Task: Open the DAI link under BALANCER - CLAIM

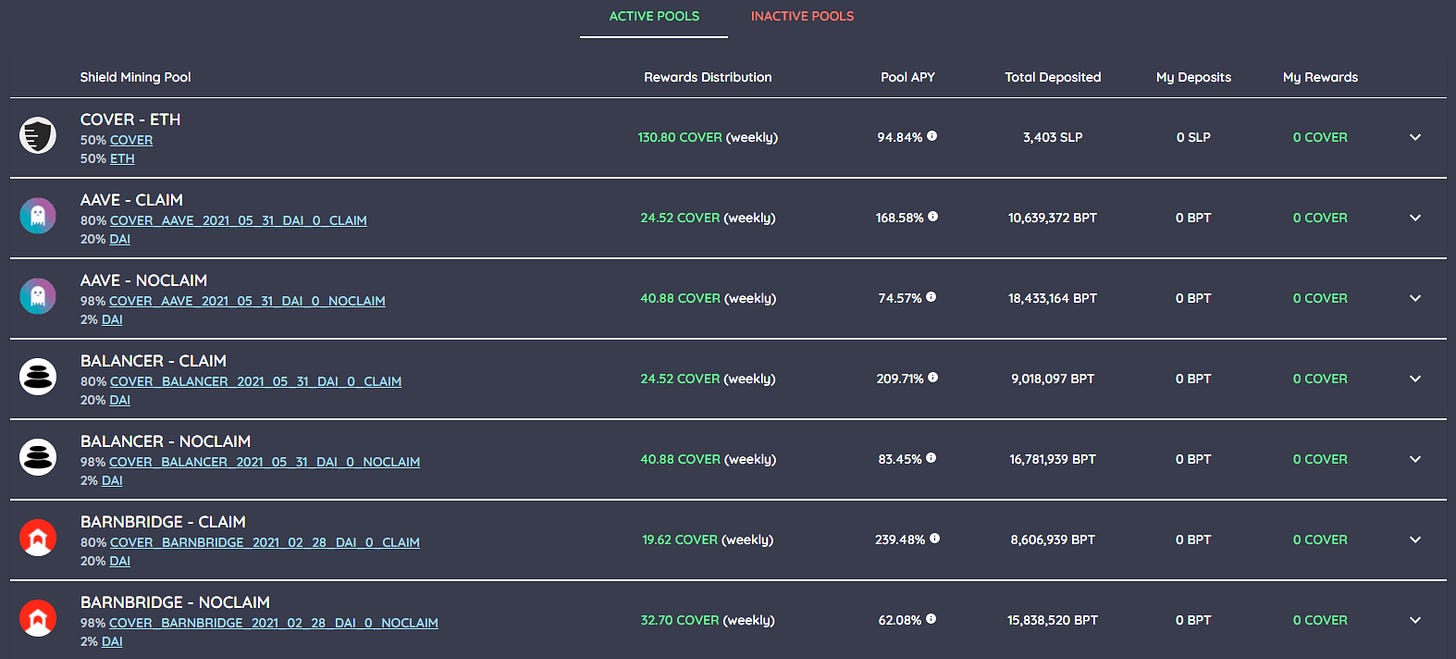Action: (120, 400)
